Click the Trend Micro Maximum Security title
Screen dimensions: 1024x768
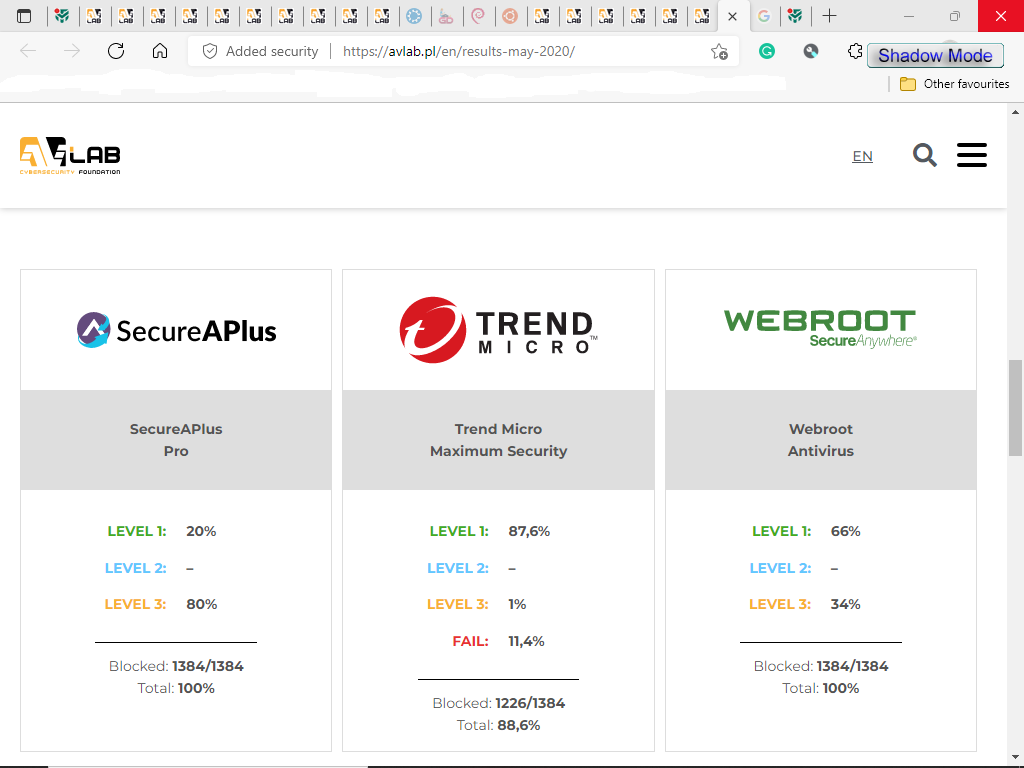pyautogui.click(x=498, y=440)
